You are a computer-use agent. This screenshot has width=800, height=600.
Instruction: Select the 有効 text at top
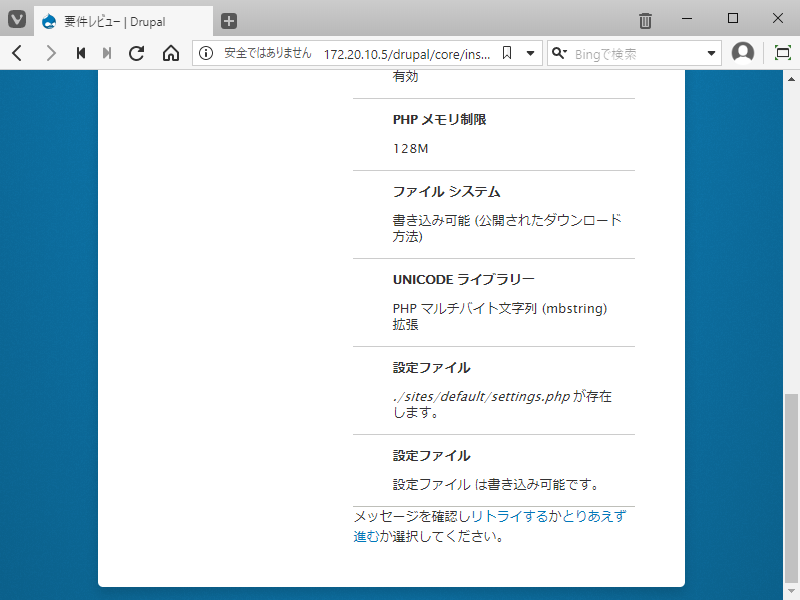click(405, 77)
